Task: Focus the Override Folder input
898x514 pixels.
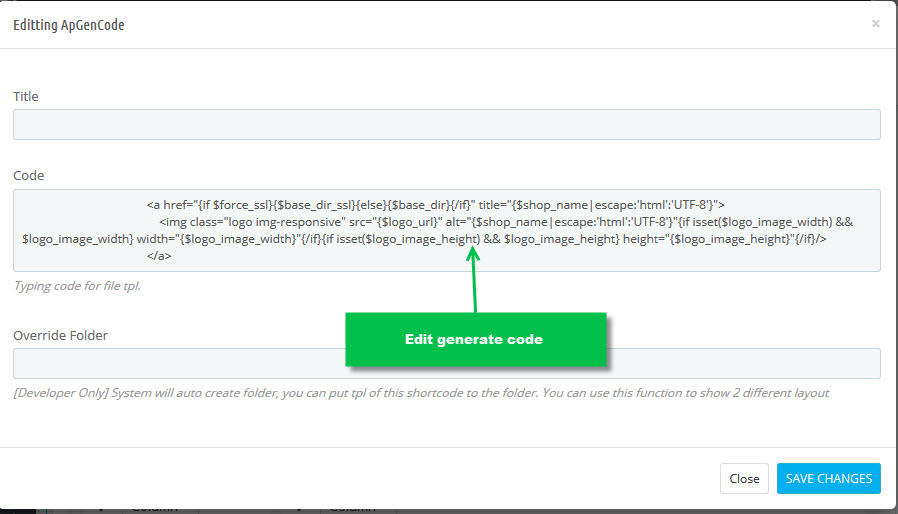Action: click(x=447, y=363)
